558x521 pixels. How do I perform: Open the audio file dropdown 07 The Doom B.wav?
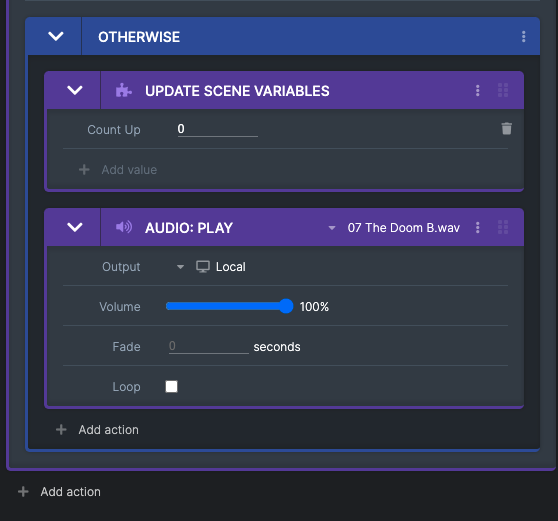tap(394, 228)
